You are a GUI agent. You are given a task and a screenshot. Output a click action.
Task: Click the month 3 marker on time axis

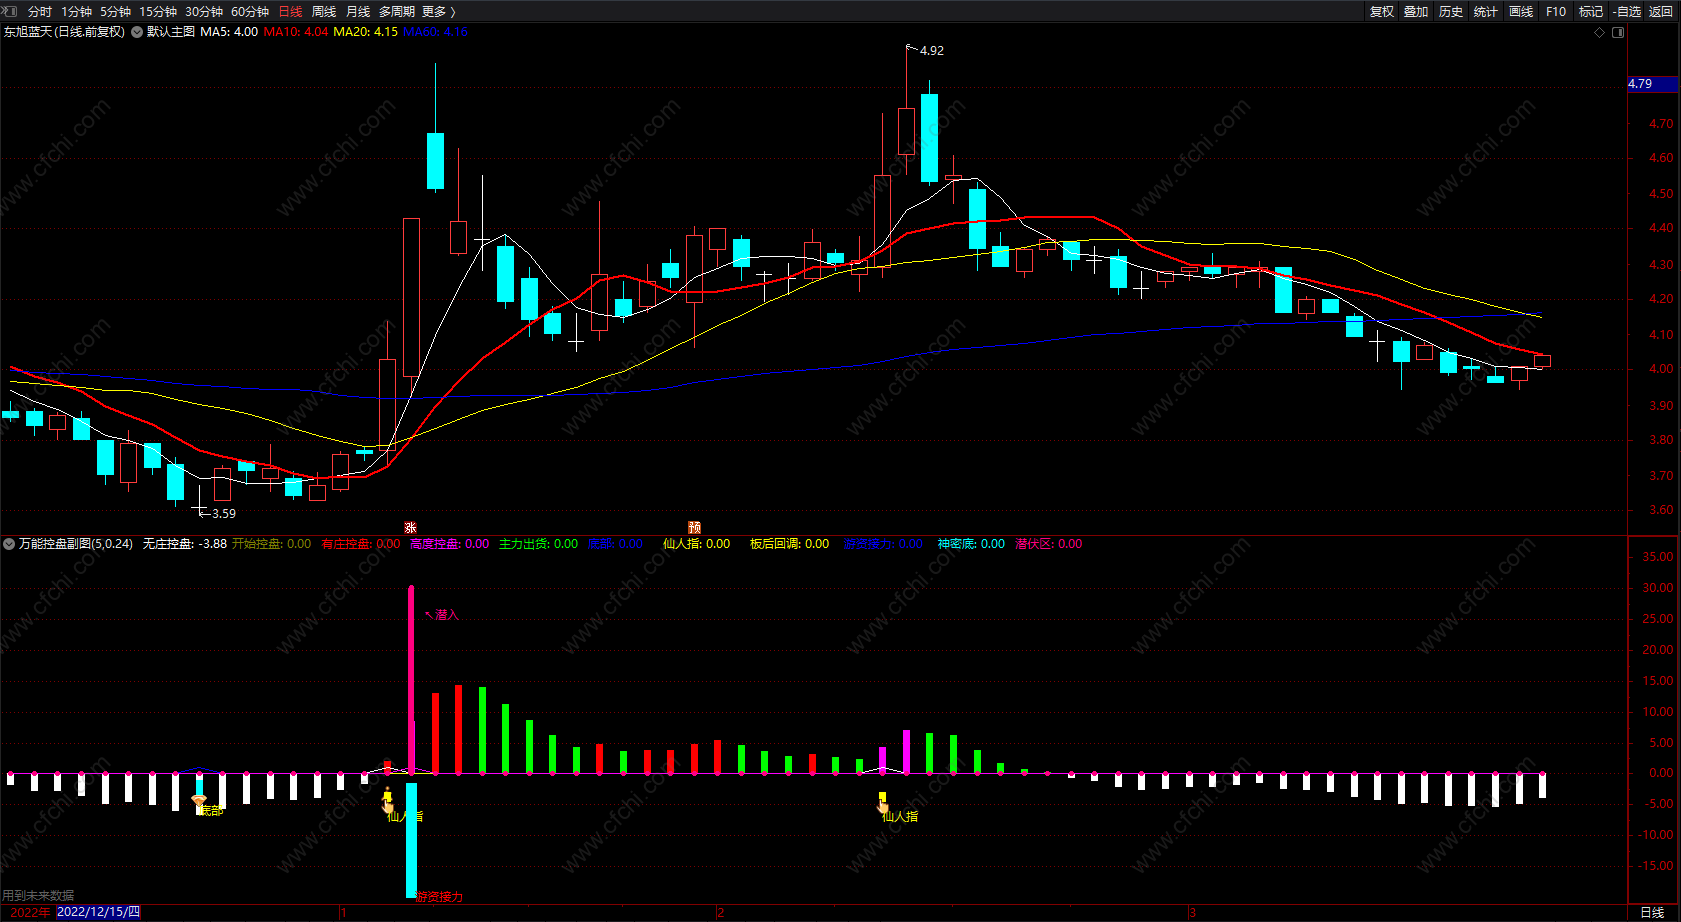[x=1192, y=913]
